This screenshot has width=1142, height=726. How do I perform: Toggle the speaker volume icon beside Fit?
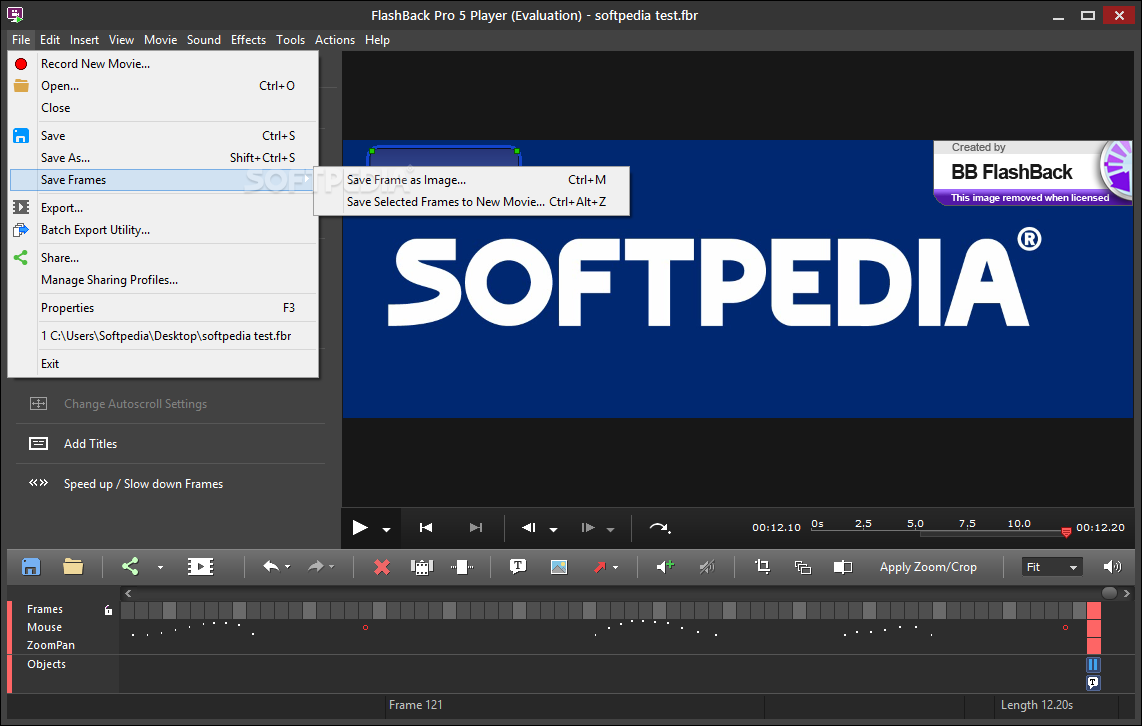(x=1112, y=567)
